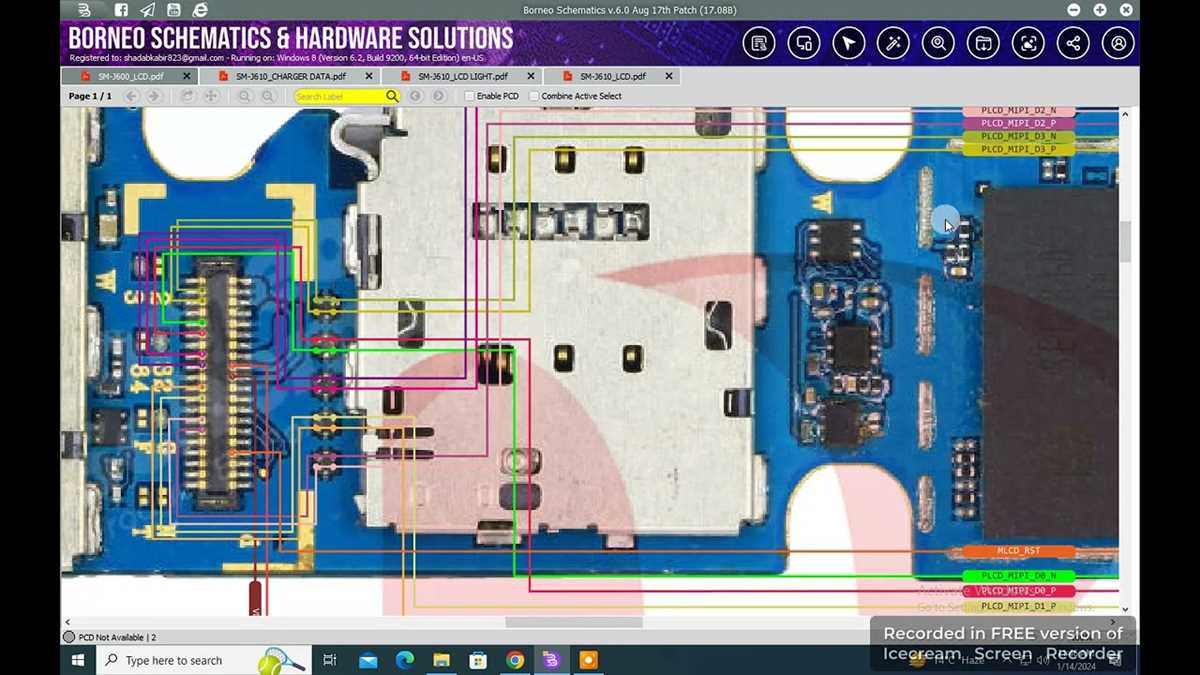Open the Telegram paper-plane icon
Viewport: 1200px width, 675px height.
(147, 10)
